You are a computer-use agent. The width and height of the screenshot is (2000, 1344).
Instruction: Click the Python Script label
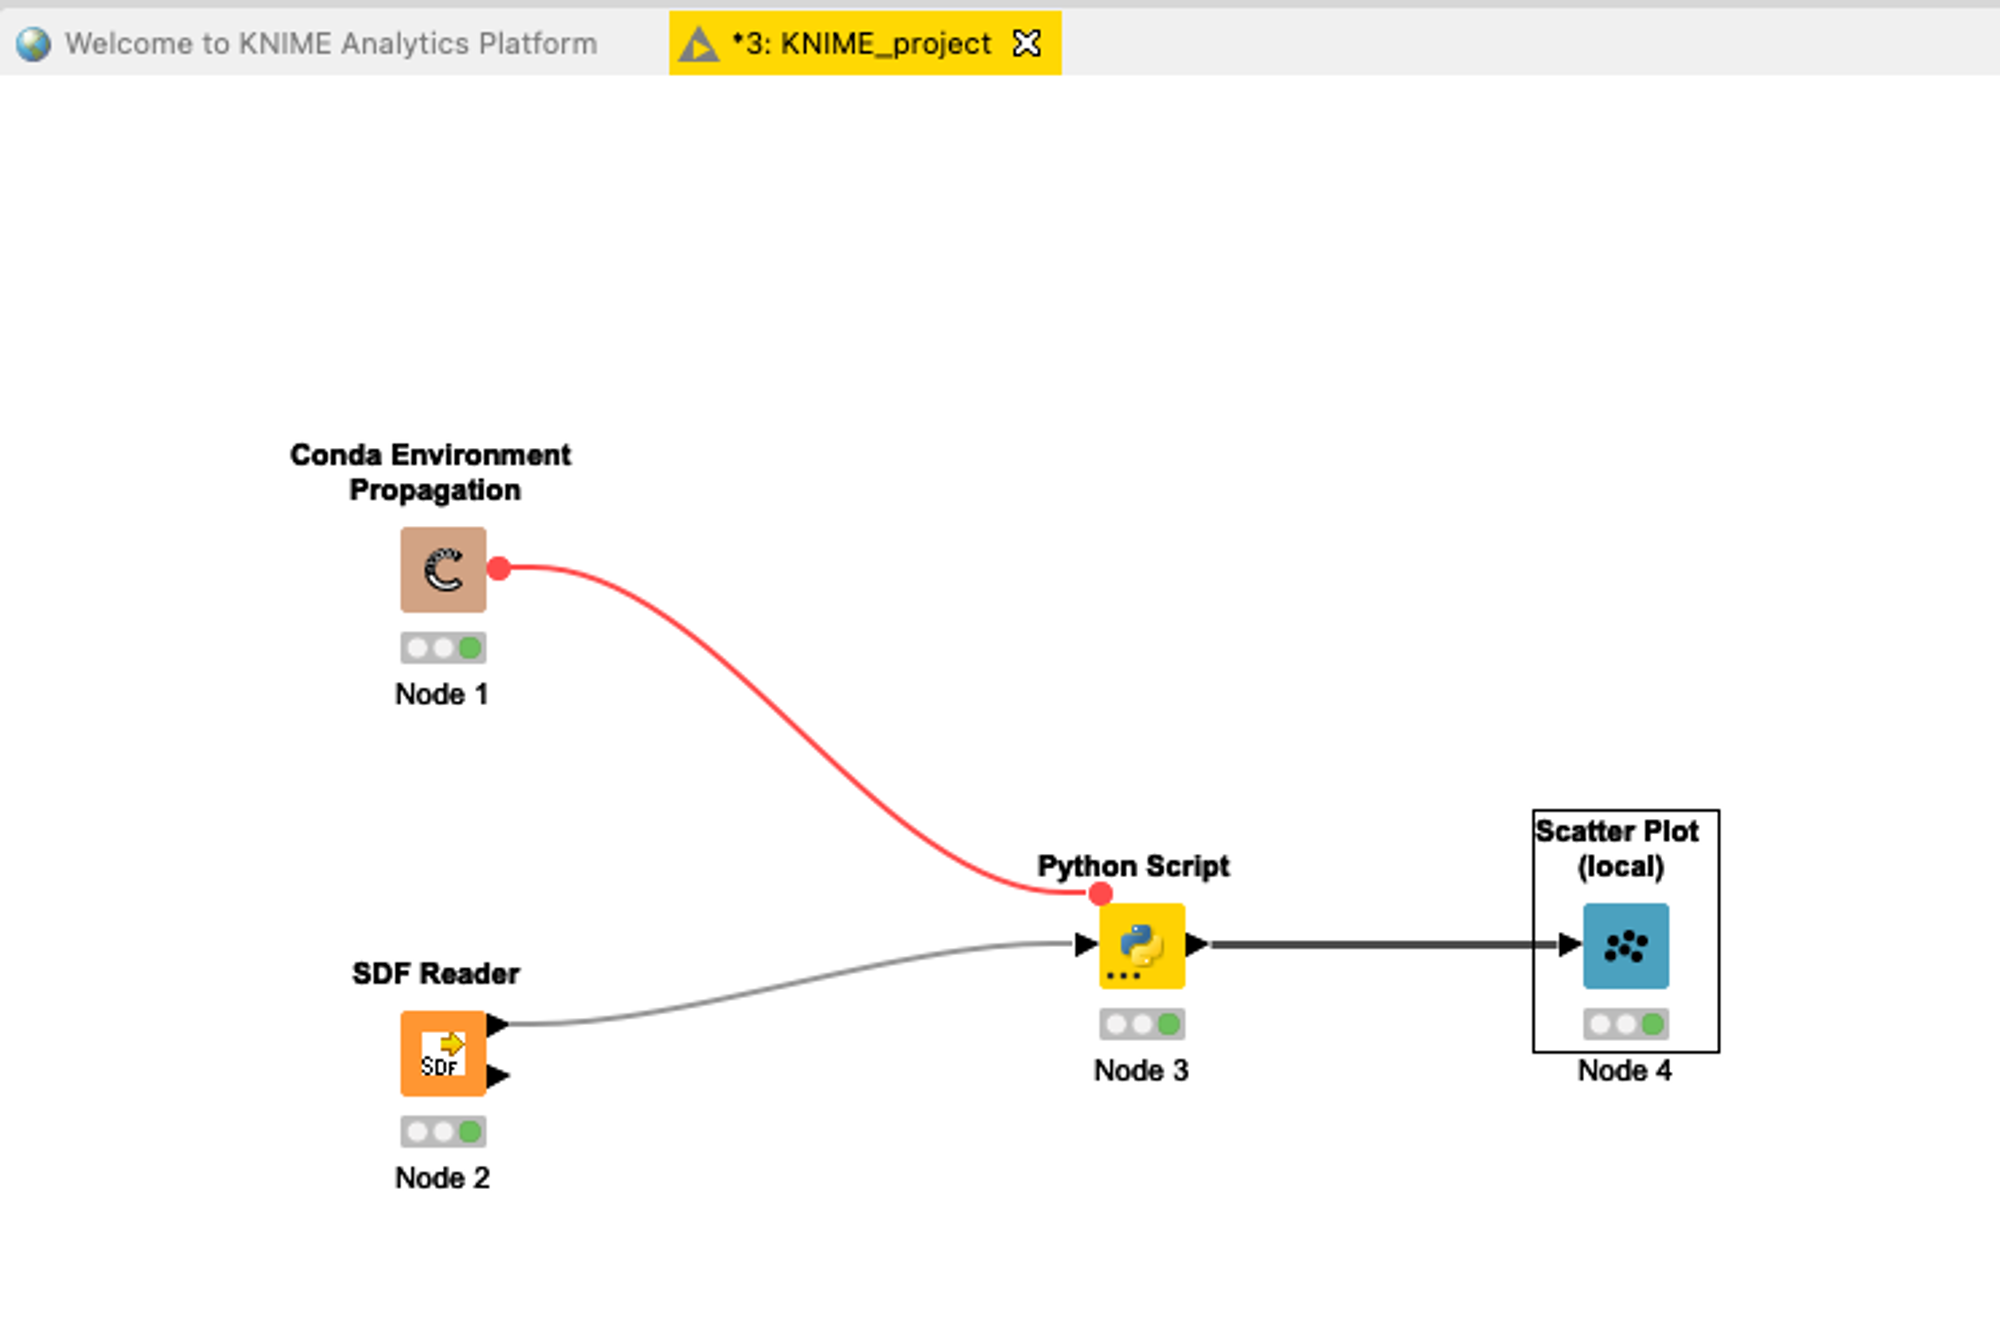click(x=1134, y=866)
